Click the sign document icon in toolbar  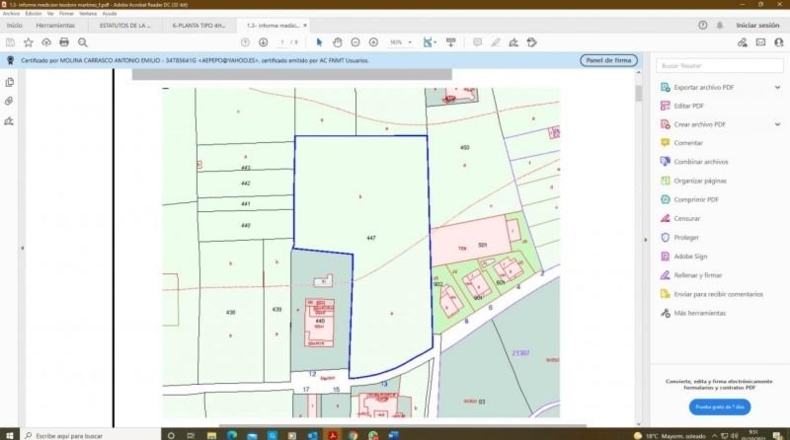(x=513, y=42)
